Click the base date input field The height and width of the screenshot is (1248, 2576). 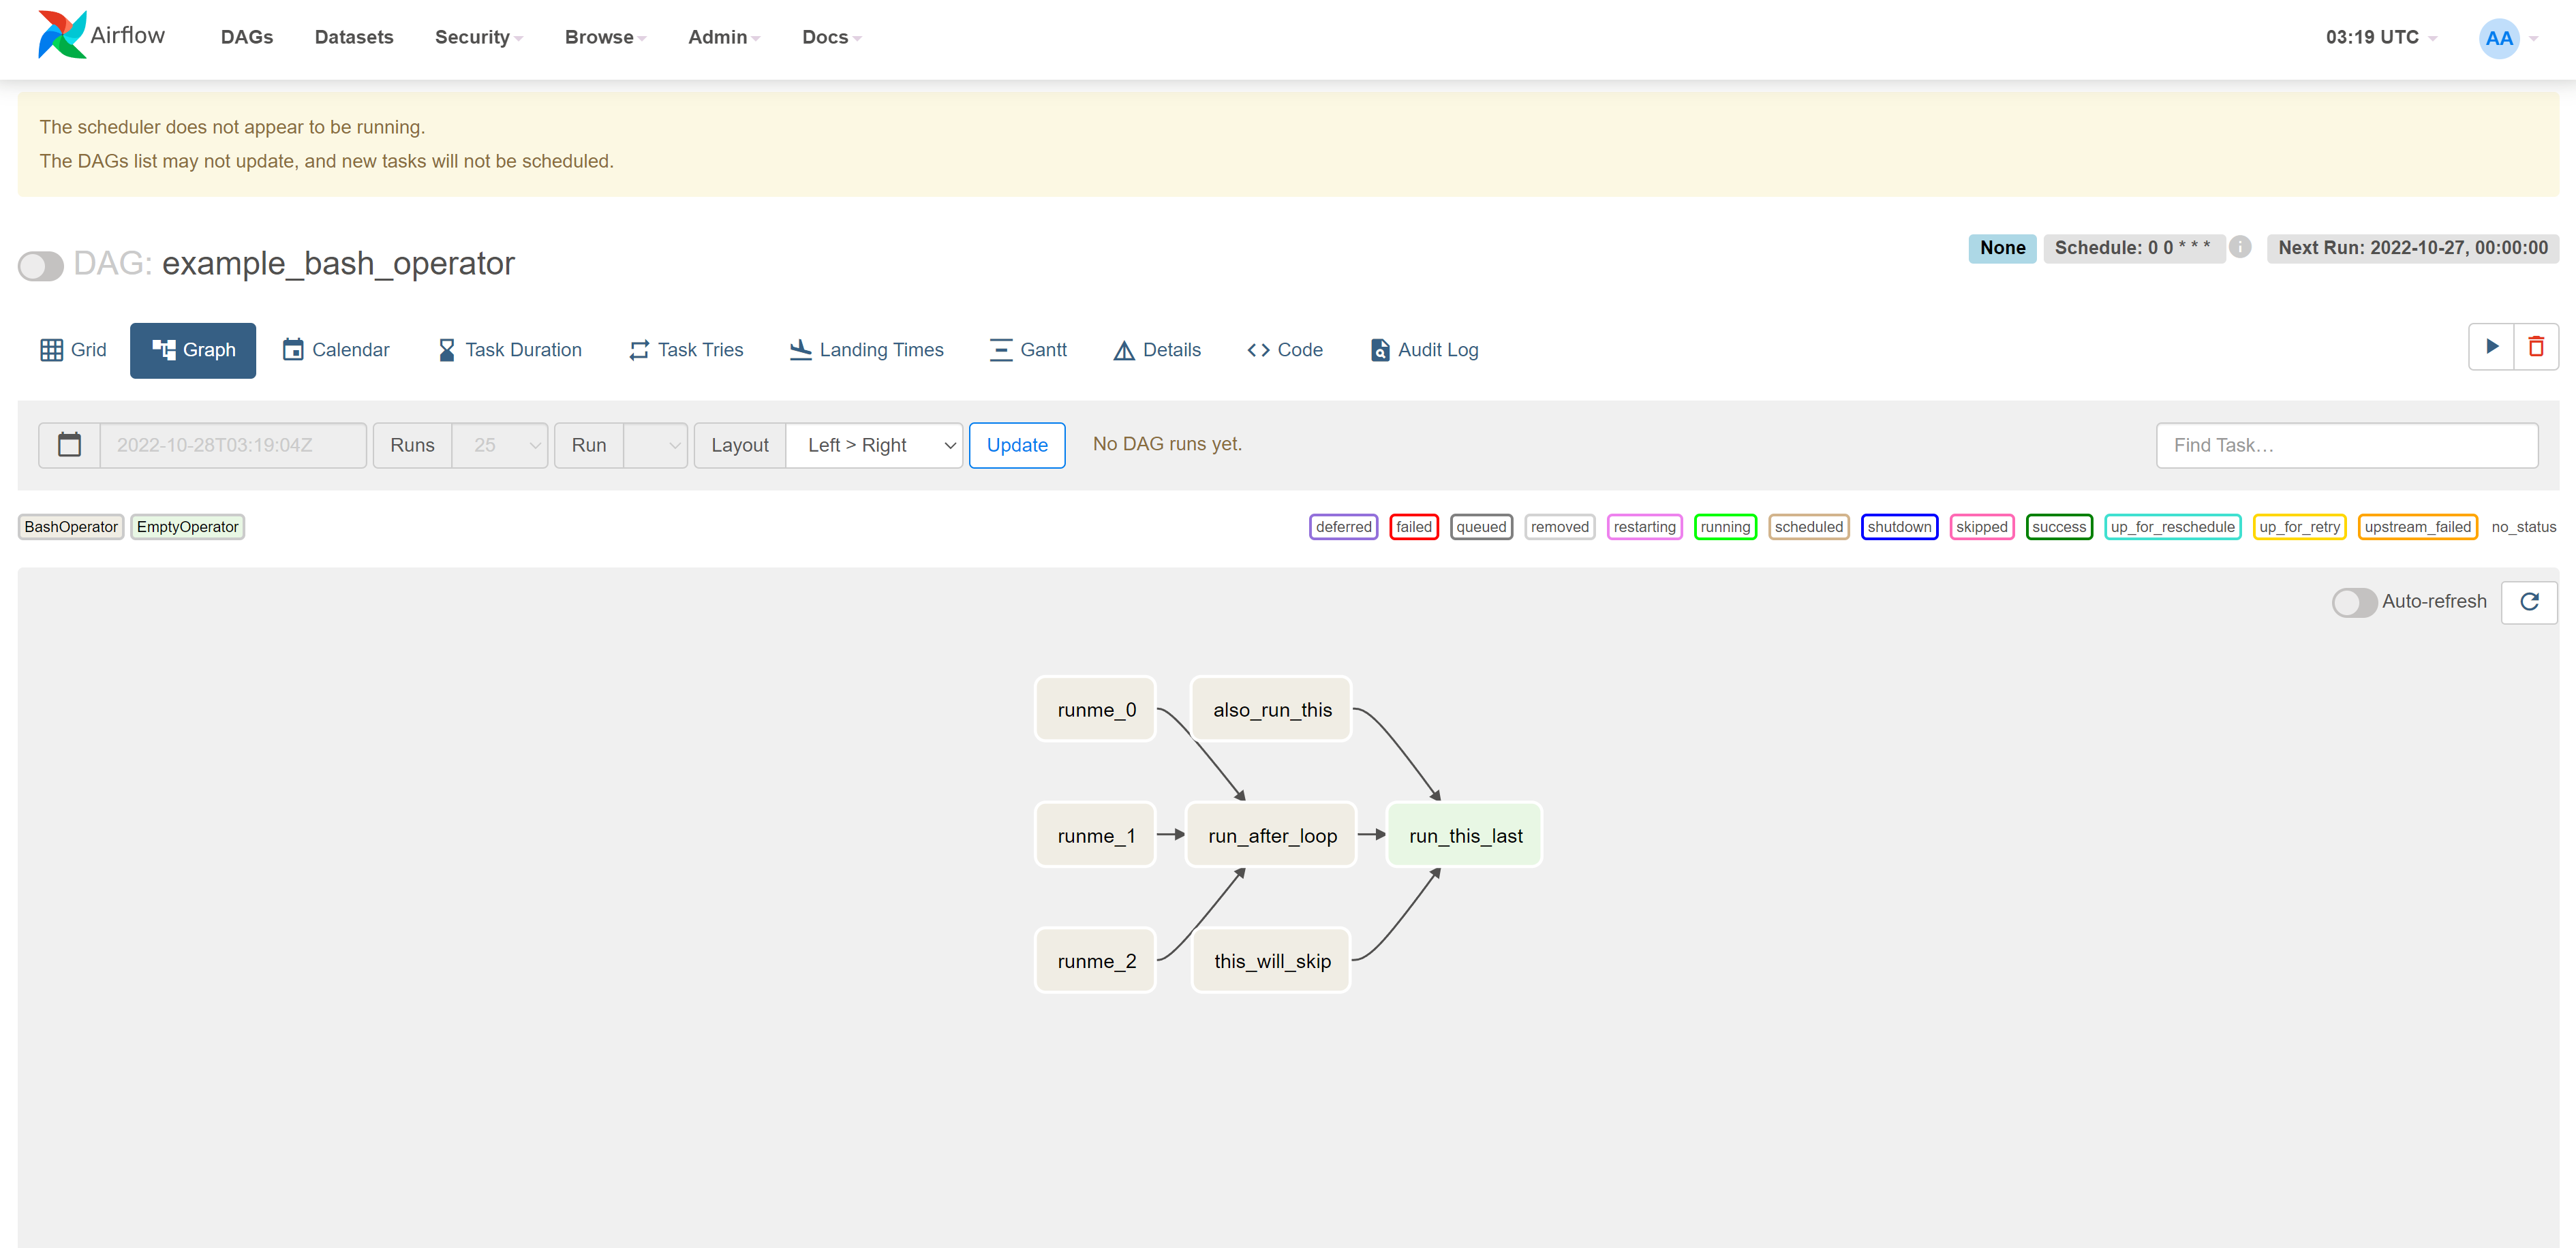tap(233, 445)
